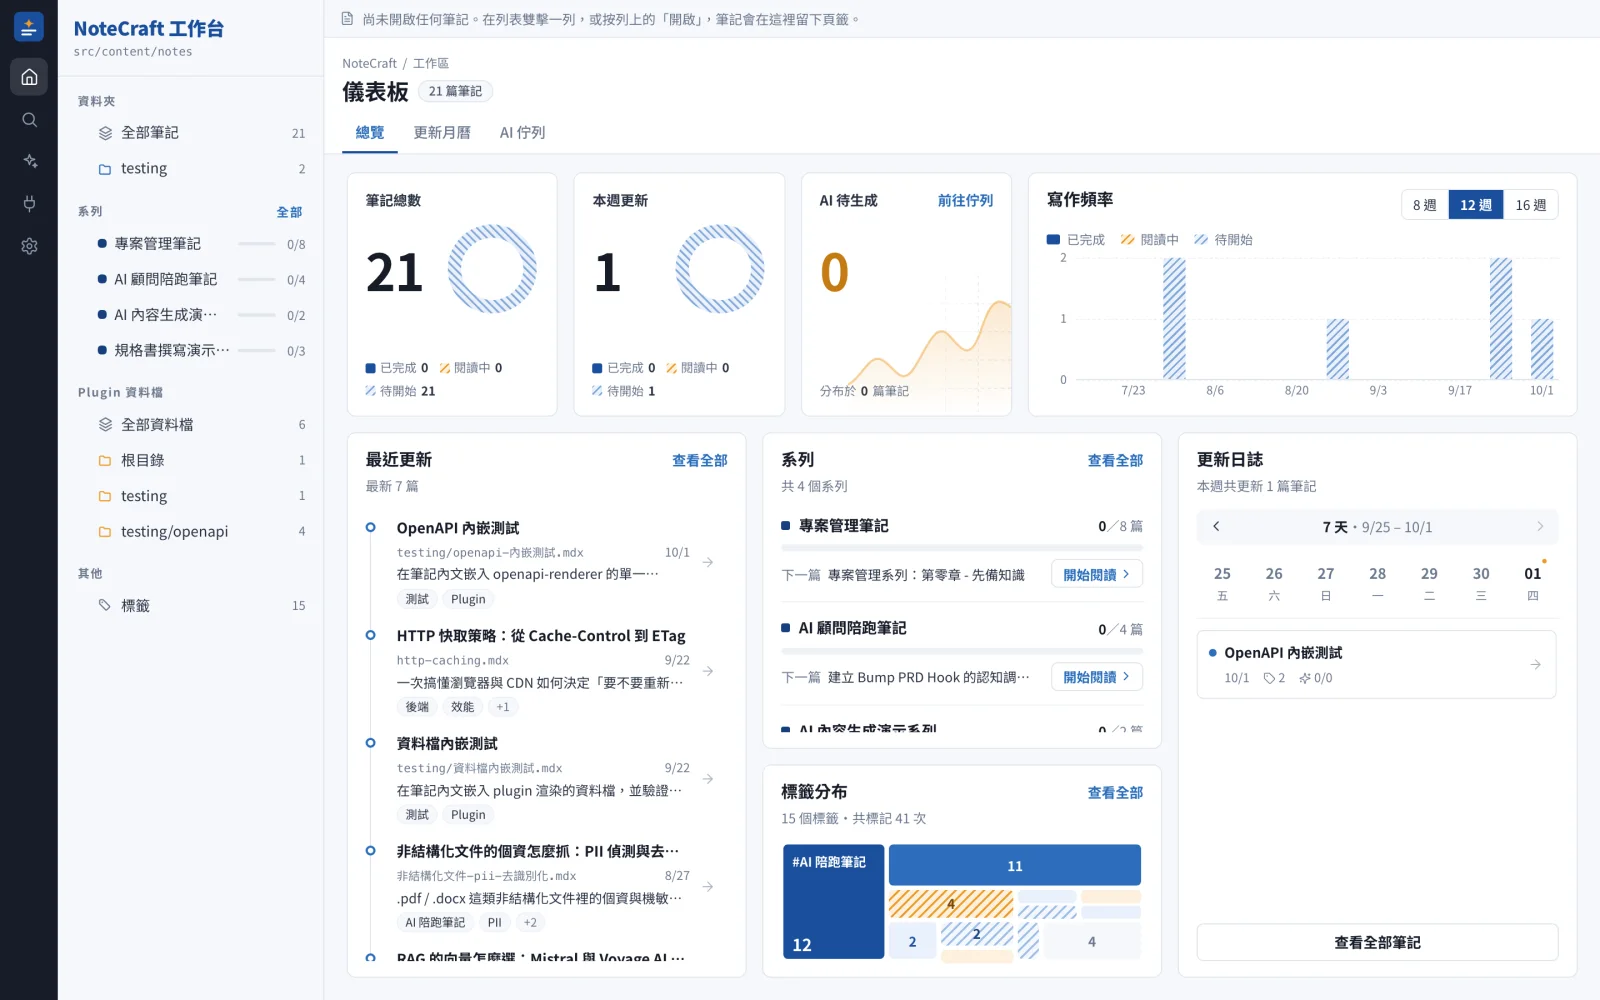Click the blue treemap block labeled 11
Screen dimensions: 1600x1000
pyautogui.click(x=1015, y=865)
